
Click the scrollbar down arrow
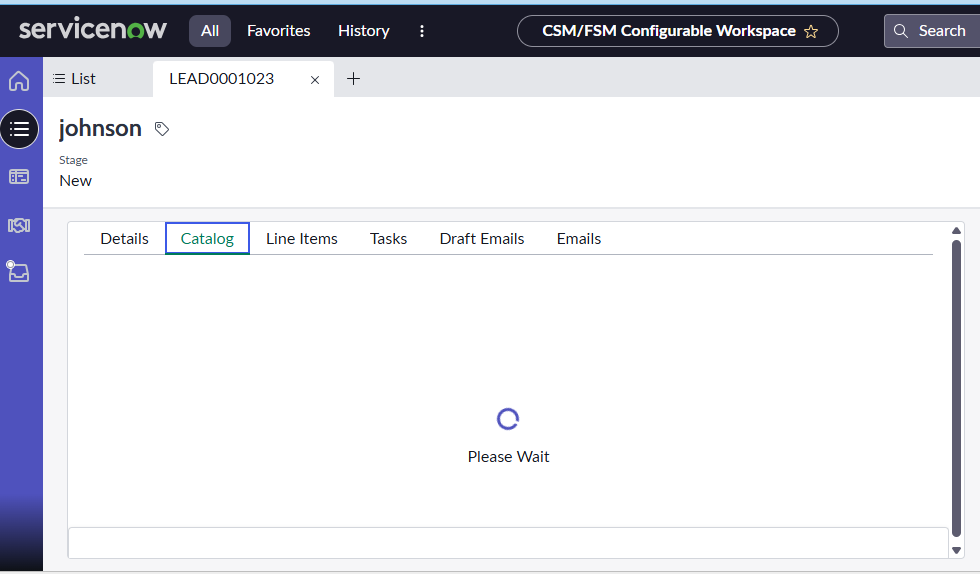coord(956,550)
